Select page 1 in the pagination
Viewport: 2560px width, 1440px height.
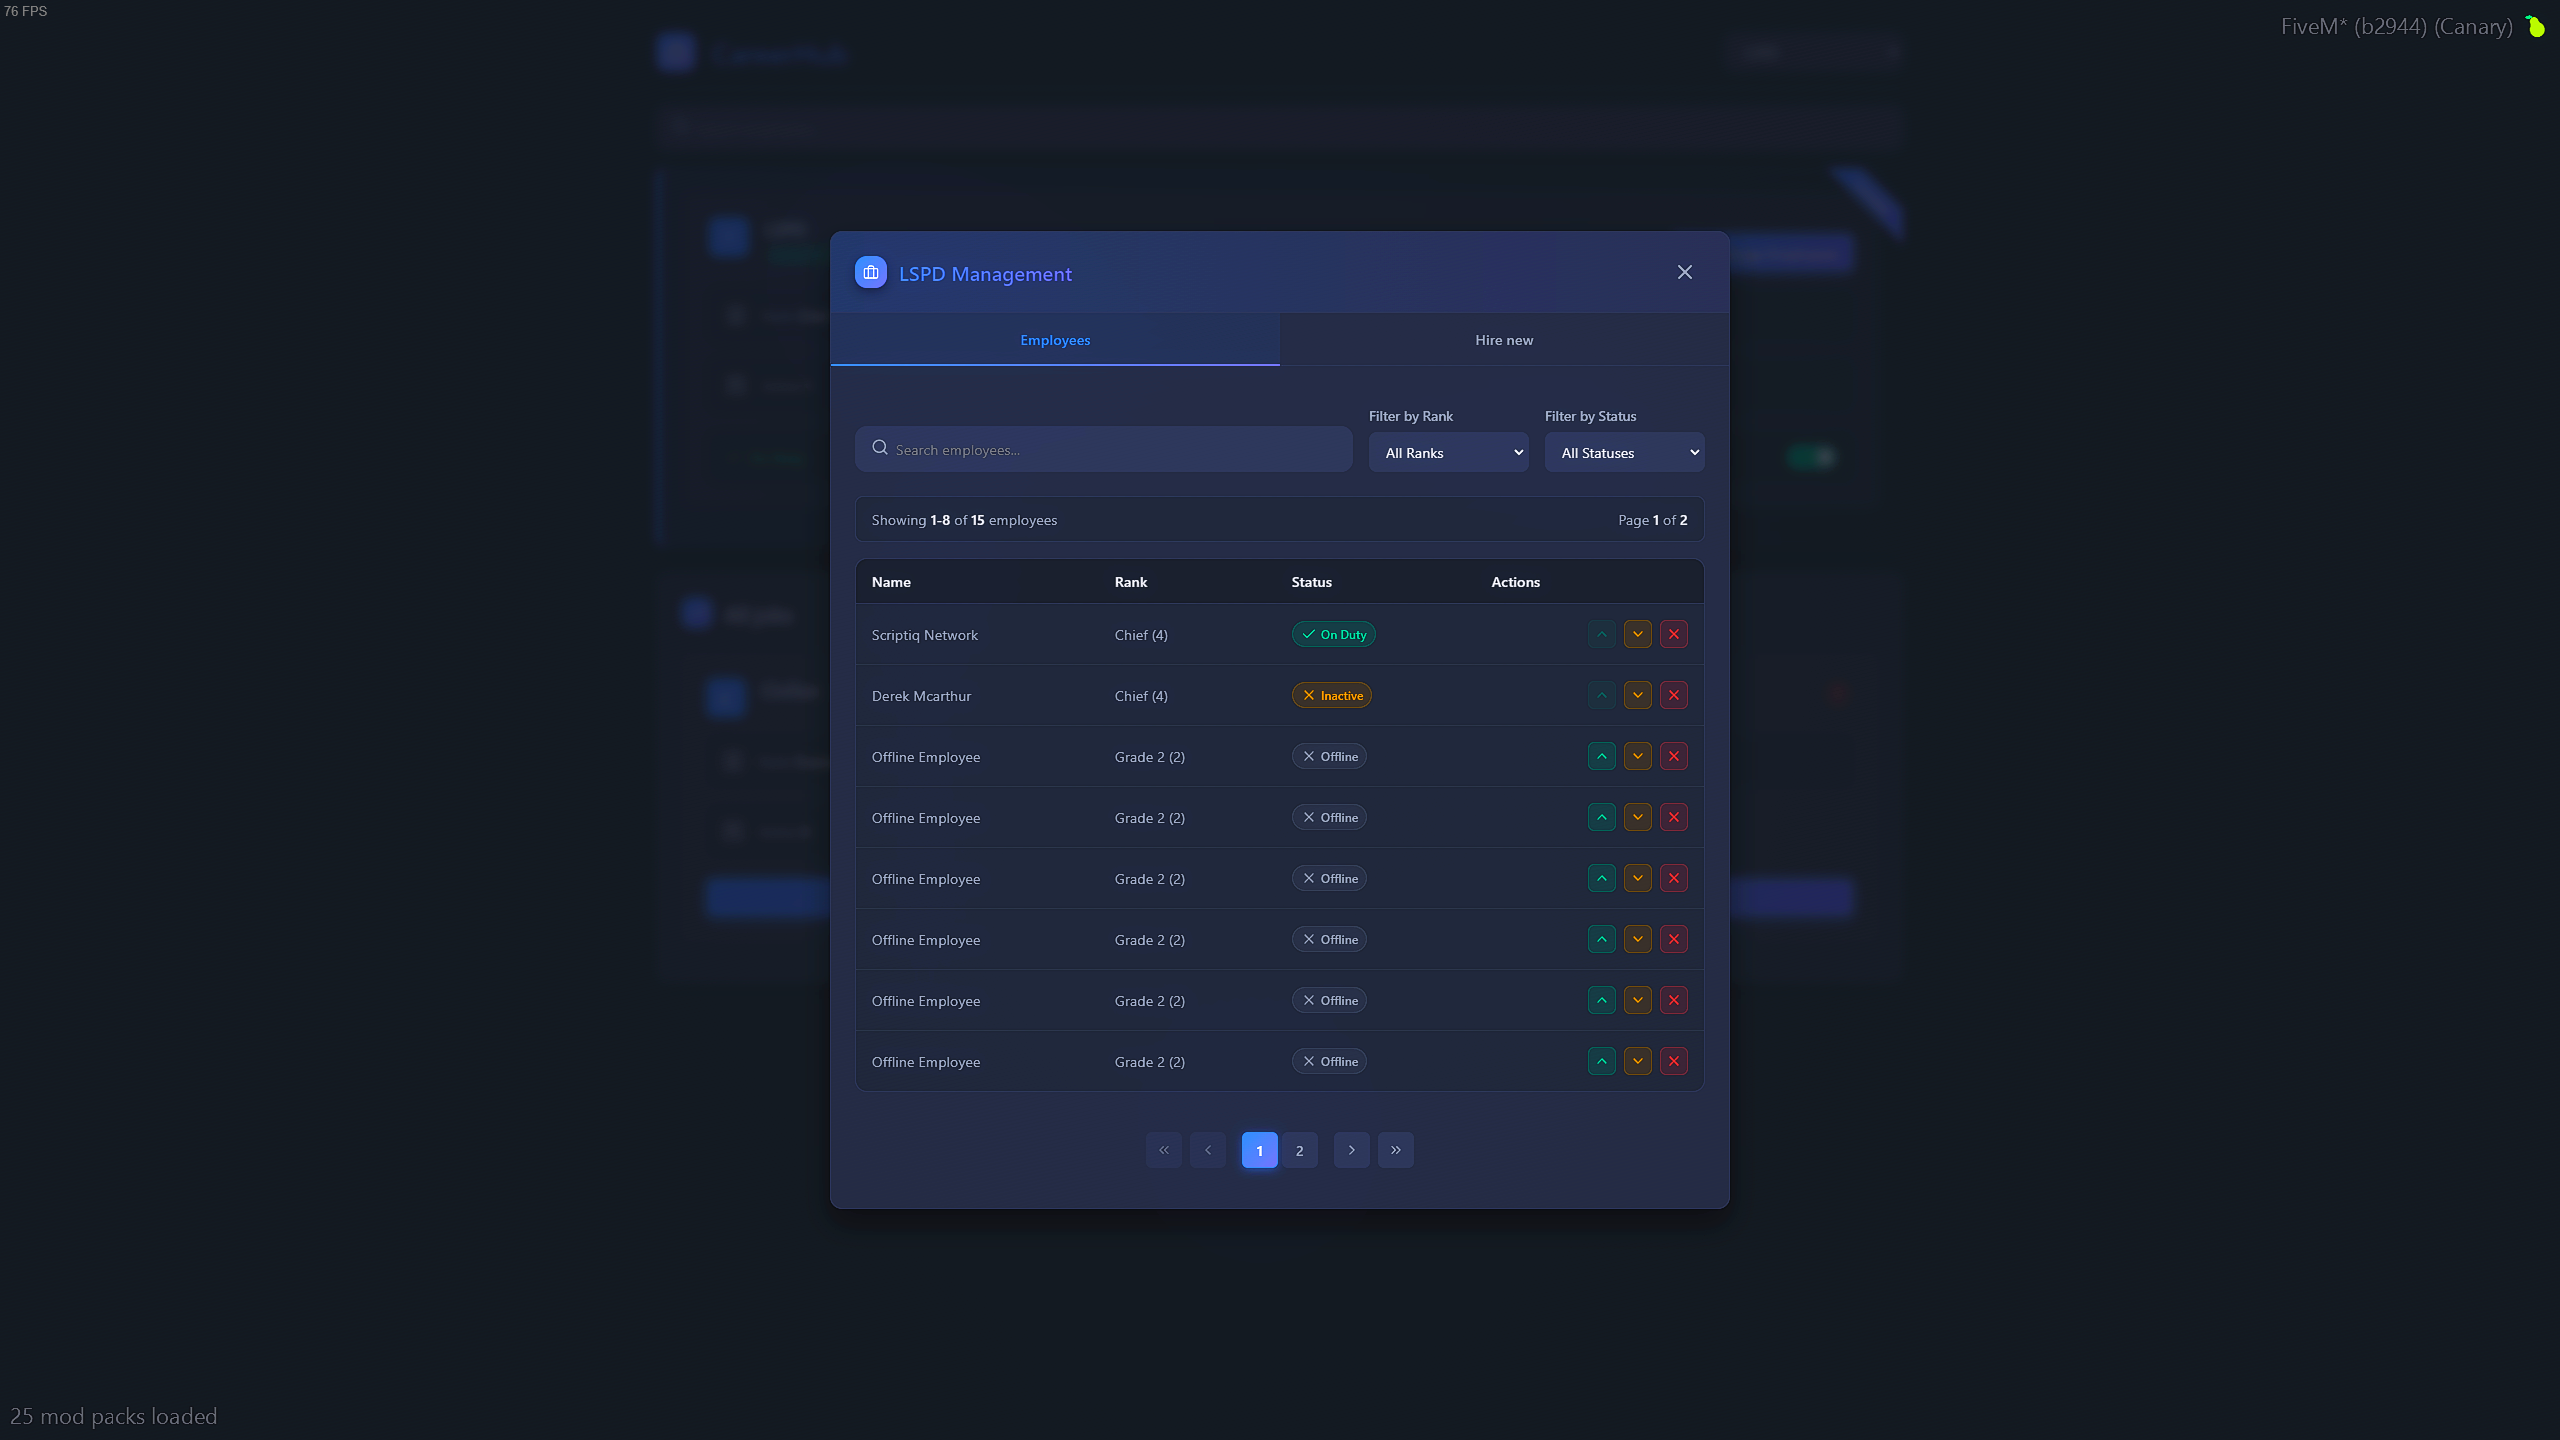pos(1259,1150)
